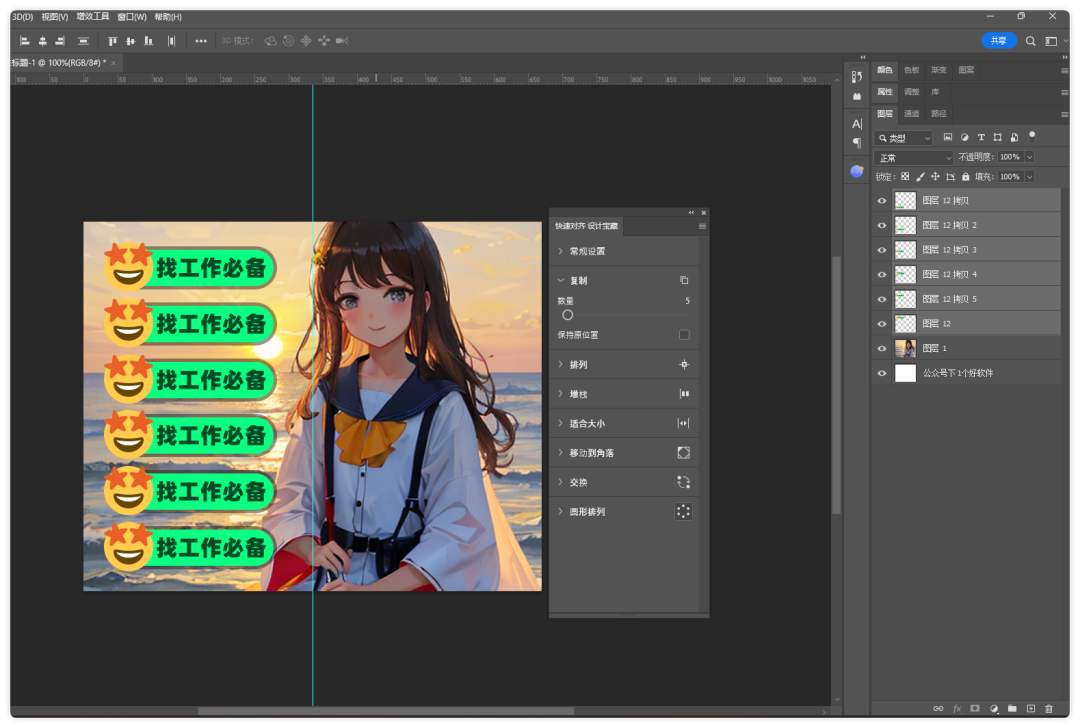The height and width of the screenshot is (728, 1080).
Task: Hide the 图层 1 layer
Action: tap(882, 349)
